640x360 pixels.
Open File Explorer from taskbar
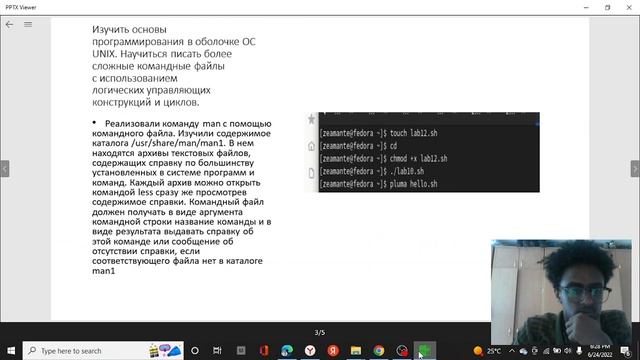tap(356, 351)
